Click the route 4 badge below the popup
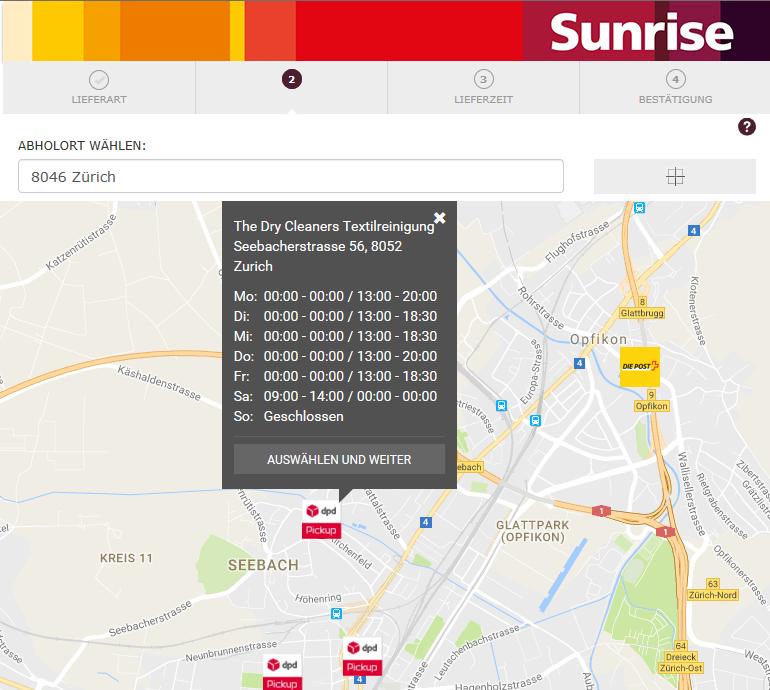 coord(426,523)
